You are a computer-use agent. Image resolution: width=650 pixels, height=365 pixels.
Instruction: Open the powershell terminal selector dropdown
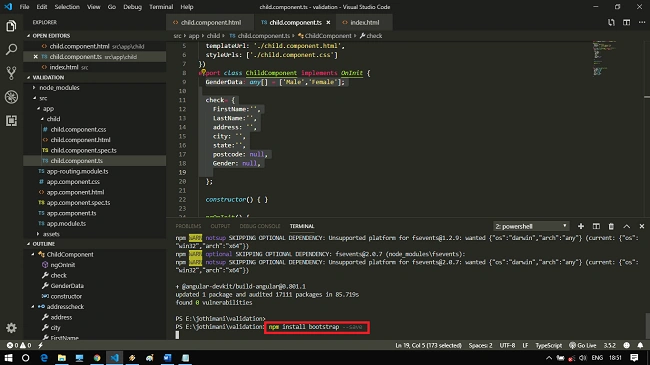531,226
